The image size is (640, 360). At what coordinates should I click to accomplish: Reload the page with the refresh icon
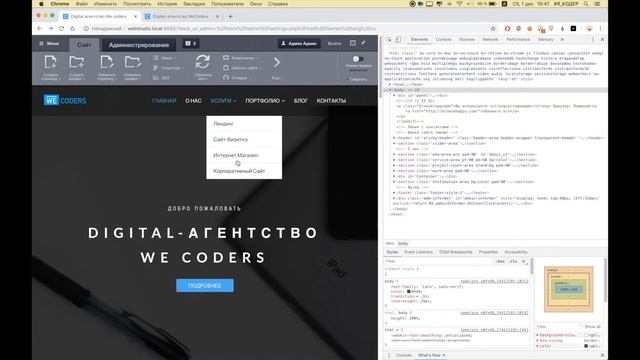pos(61,29)
